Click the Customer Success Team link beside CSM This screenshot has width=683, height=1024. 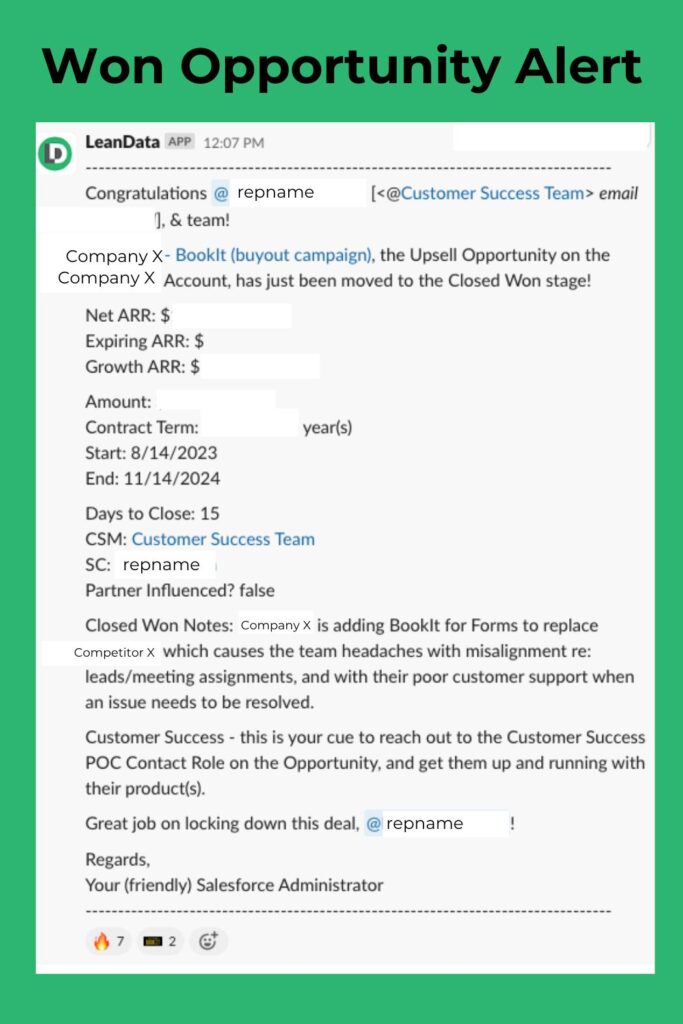click(x=222, y=539)
